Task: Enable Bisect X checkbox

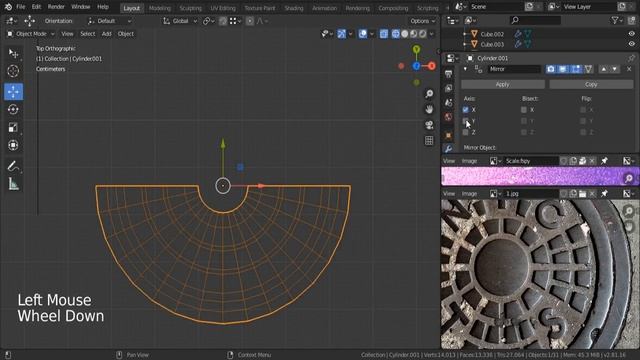Action: click(524, 110)
